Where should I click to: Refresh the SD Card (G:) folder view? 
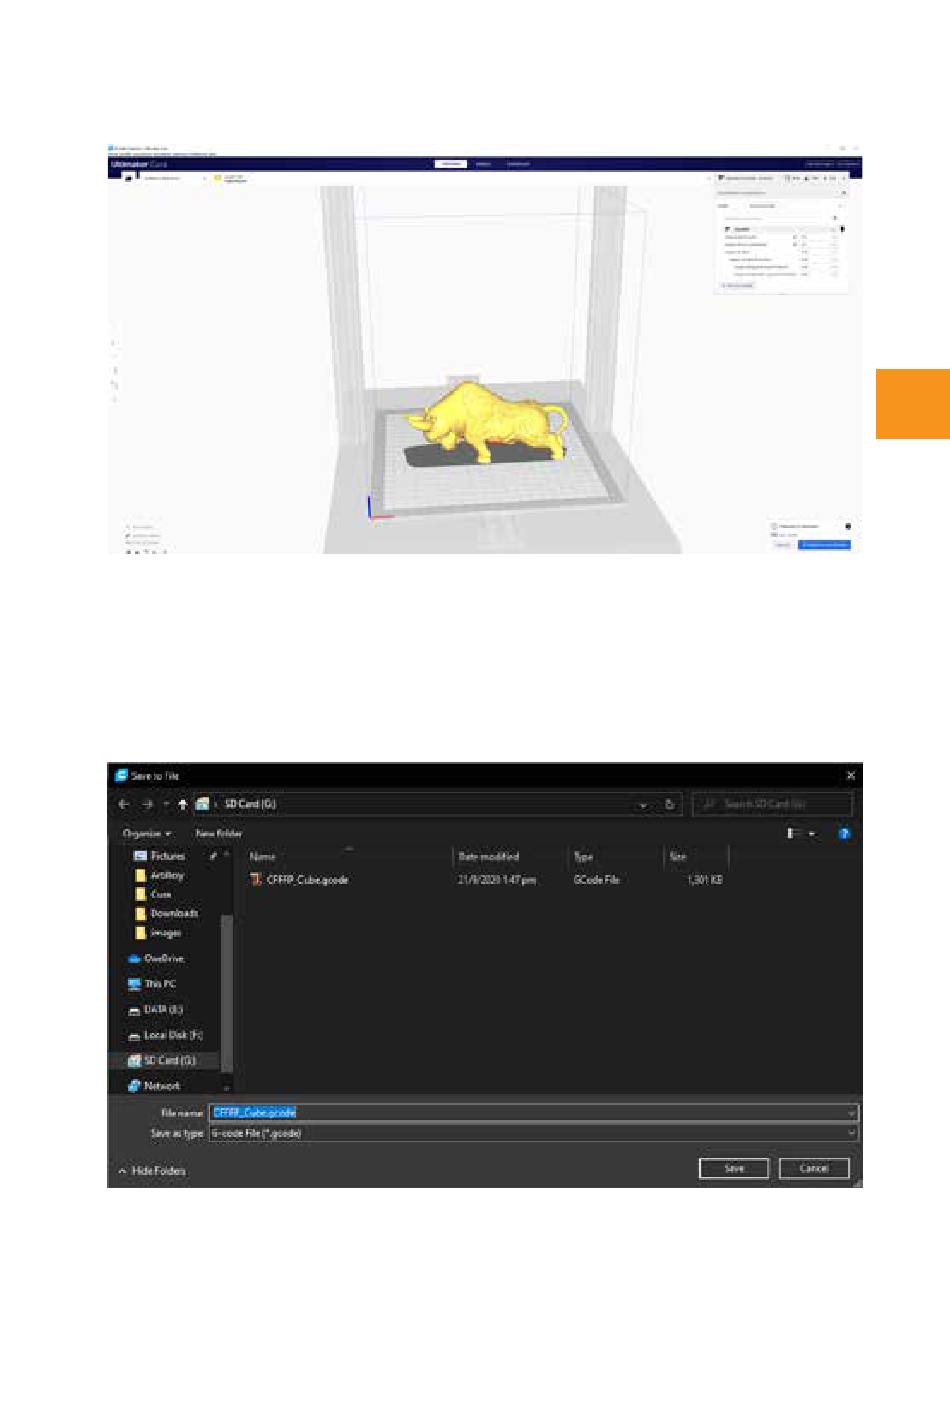coord(670,804)
